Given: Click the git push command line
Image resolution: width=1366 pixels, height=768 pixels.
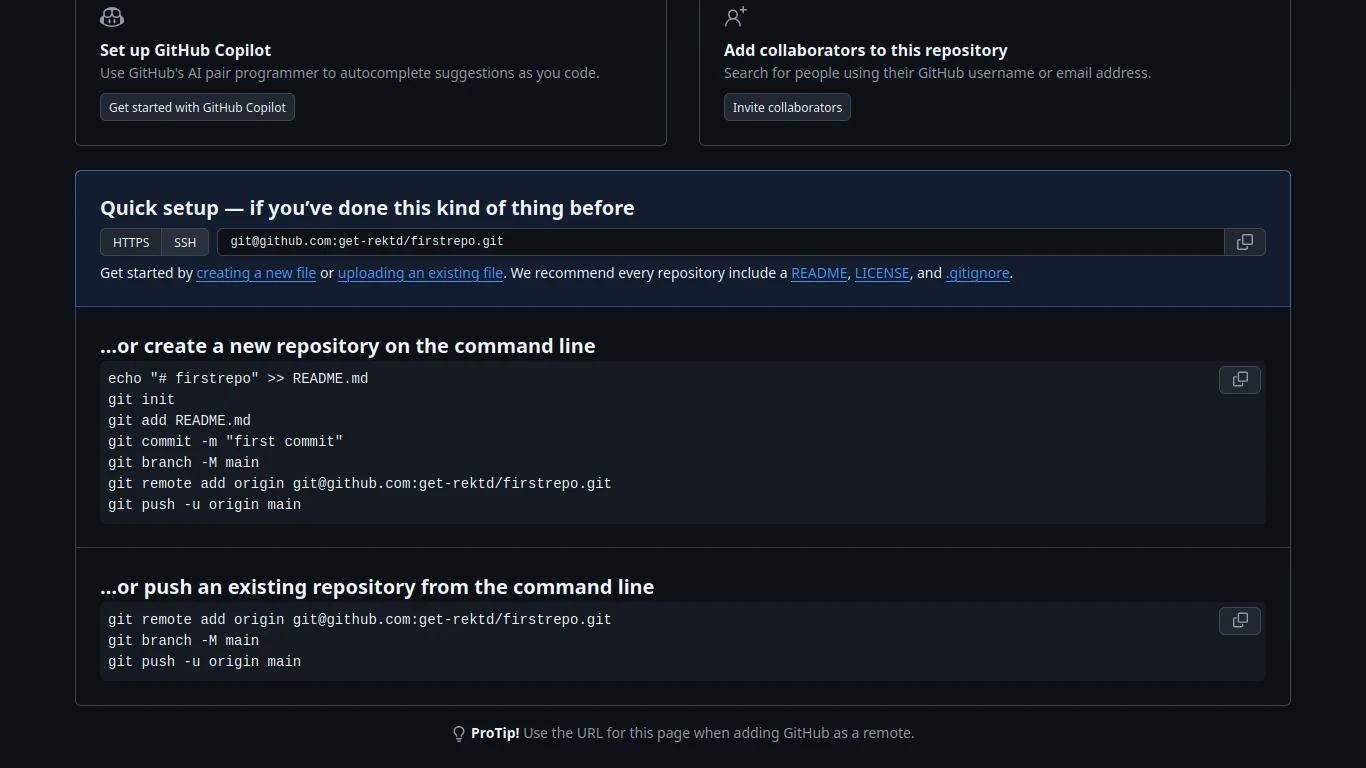Looking at the screenshot, I should 204,504.
